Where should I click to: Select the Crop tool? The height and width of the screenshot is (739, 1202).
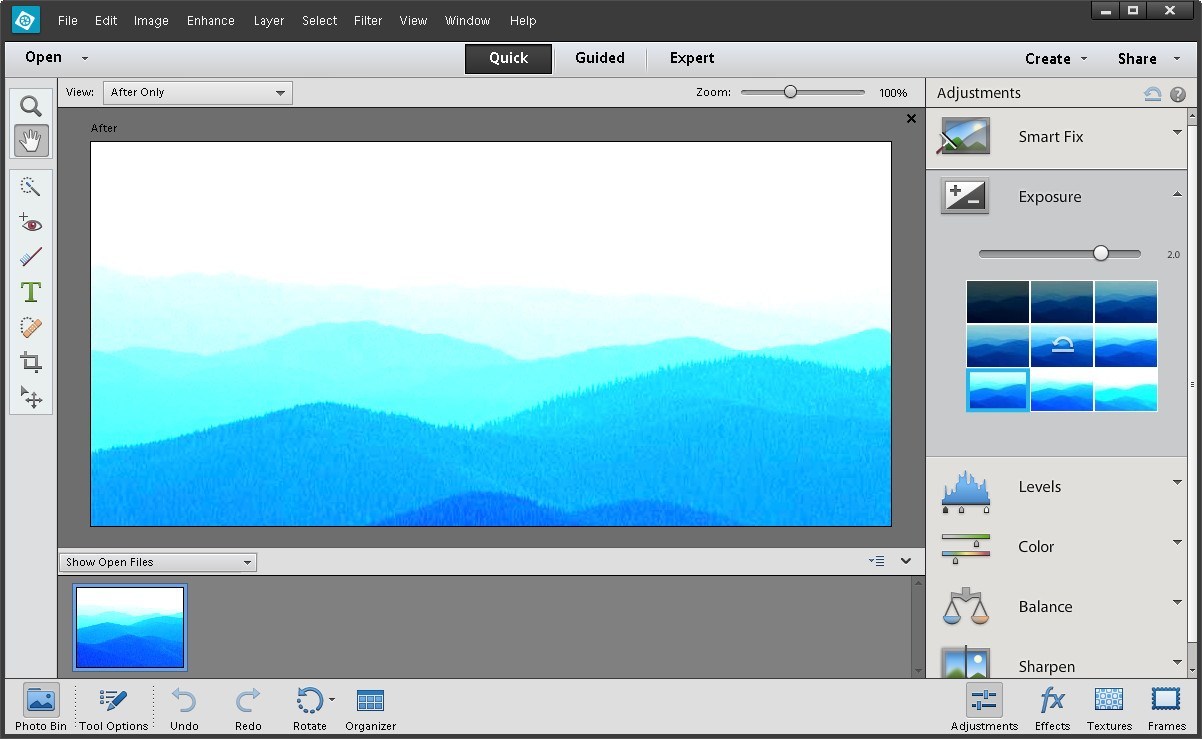(x=30, y=363)
